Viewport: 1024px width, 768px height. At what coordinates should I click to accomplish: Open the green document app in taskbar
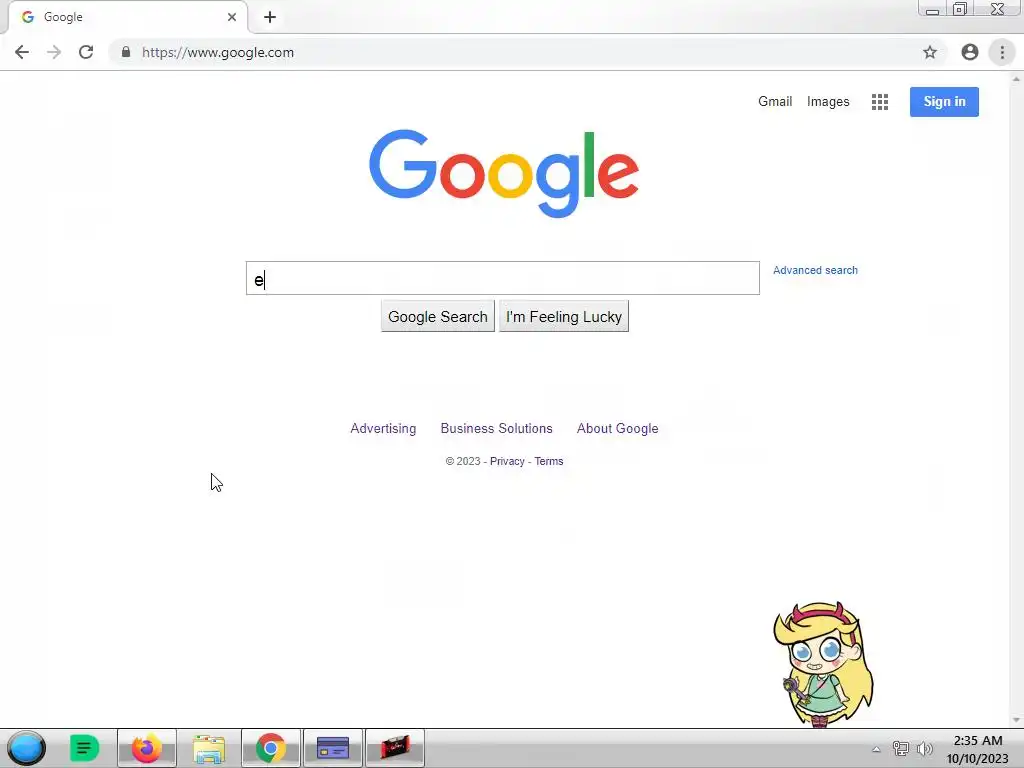[x=84, y=748]
